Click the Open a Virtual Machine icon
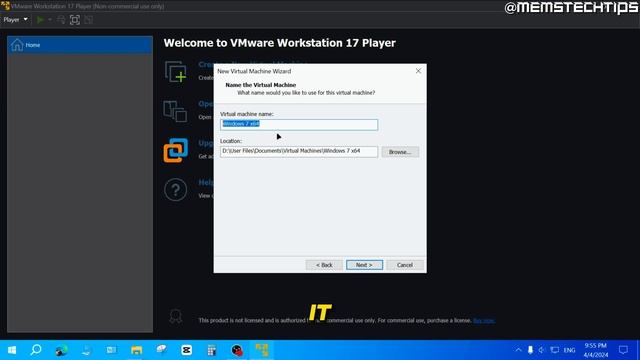Viewport: 640px width, 360px height. 175,111
